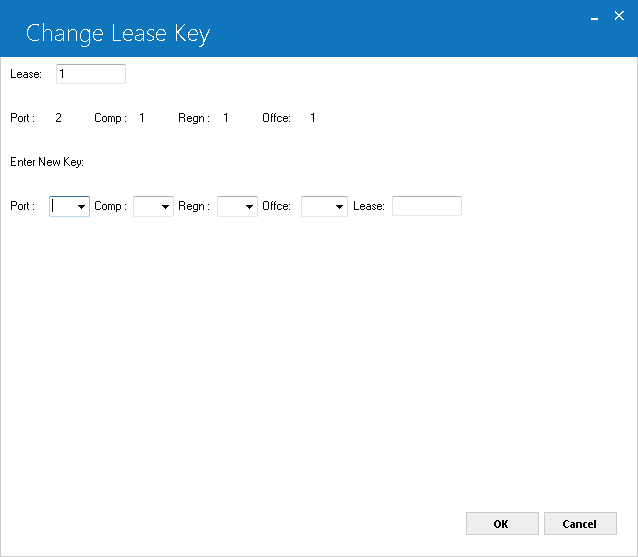Image resolution: width=638 pixels, height=557 pixels.
Task: Confirm with the OK button
Action: pos(502,524)
